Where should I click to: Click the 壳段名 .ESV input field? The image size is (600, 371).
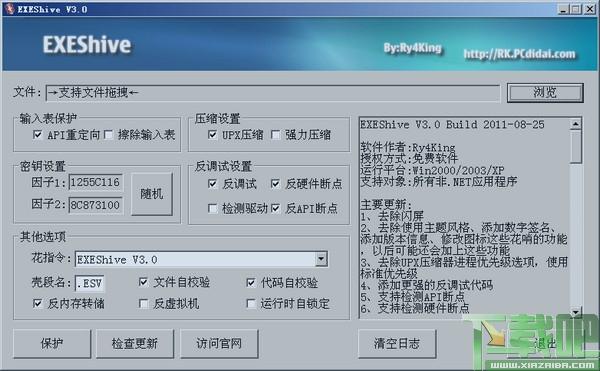coord(89,283)
